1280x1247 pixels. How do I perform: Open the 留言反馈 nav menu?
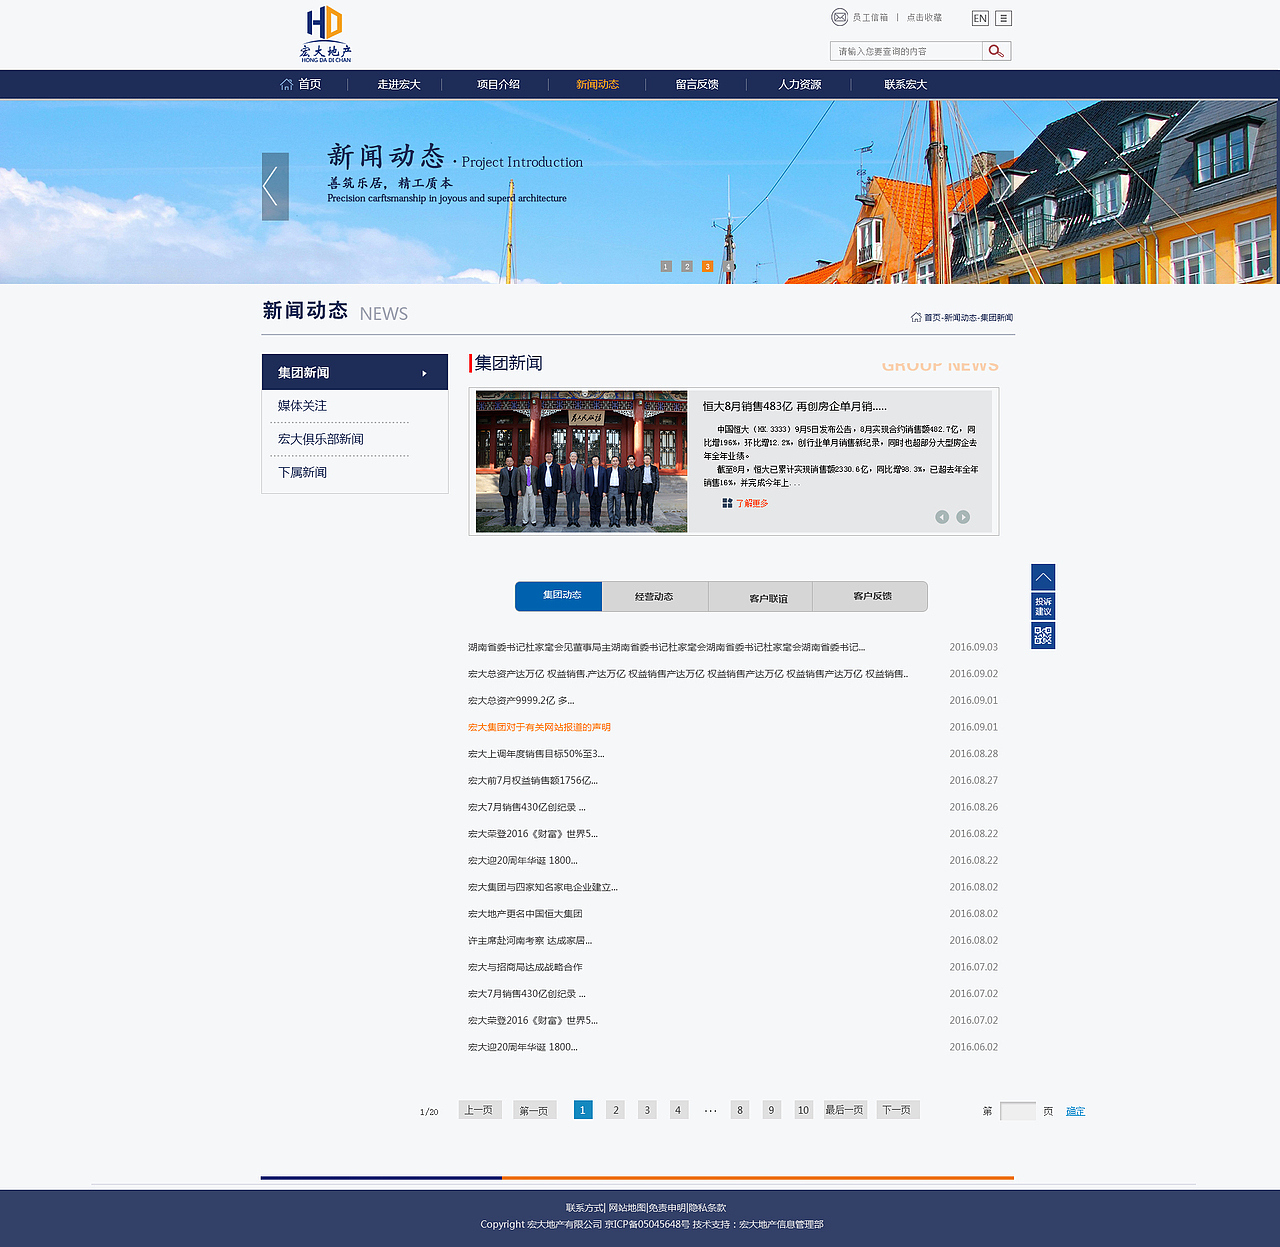[x=697, y=84]
